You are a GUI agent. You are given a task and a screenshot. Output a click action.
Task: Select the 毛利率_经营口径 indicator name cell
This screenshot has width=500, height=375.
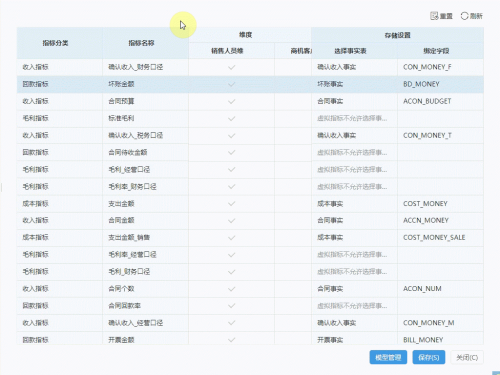coord(146,255)
